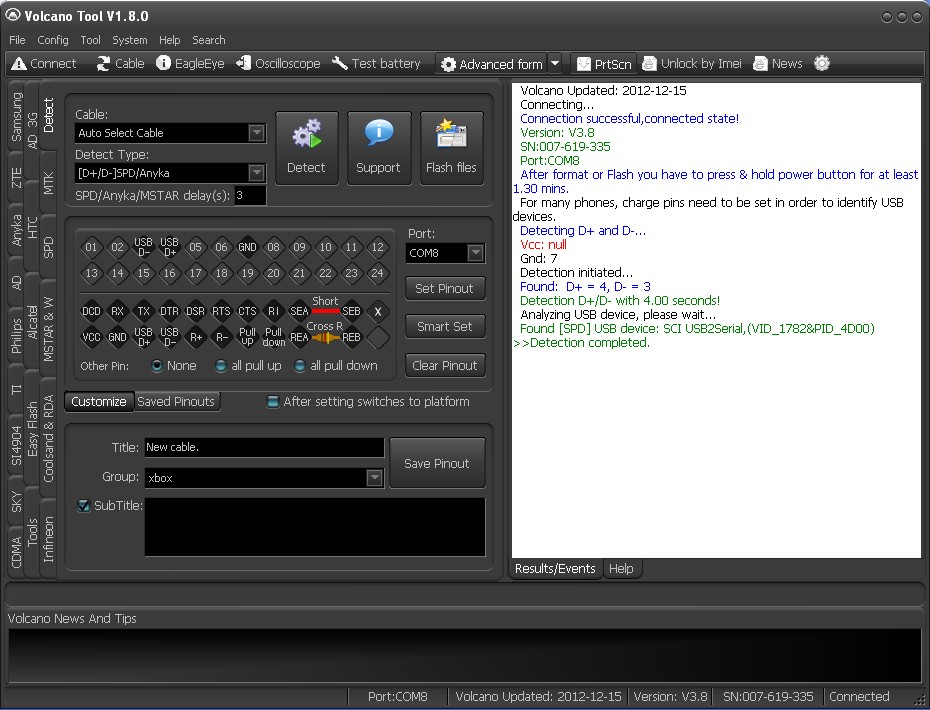Open the News toolbar item
This screenshot has height=710, width=930.
[778, 63]
